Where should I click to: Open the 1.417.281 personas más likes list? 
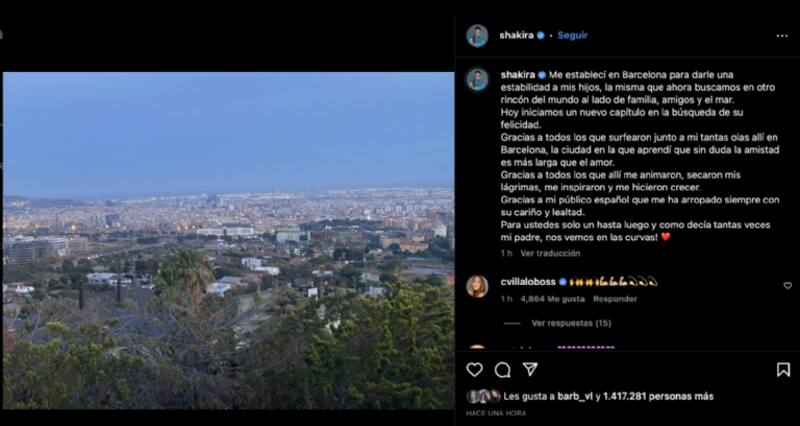[x=658, y=396]
